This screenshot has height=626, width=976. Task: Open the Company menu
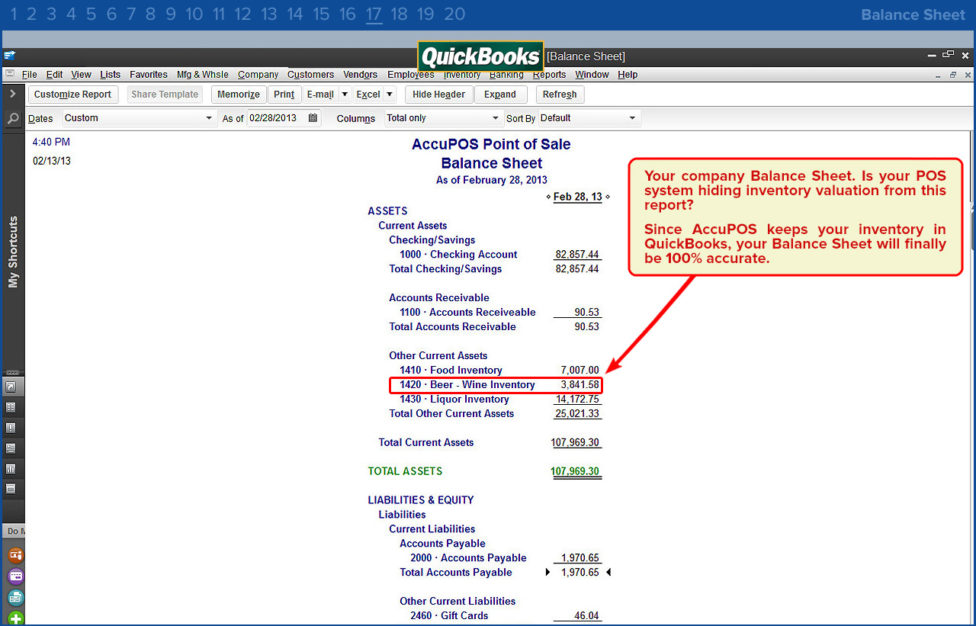(x=258, y=74)
